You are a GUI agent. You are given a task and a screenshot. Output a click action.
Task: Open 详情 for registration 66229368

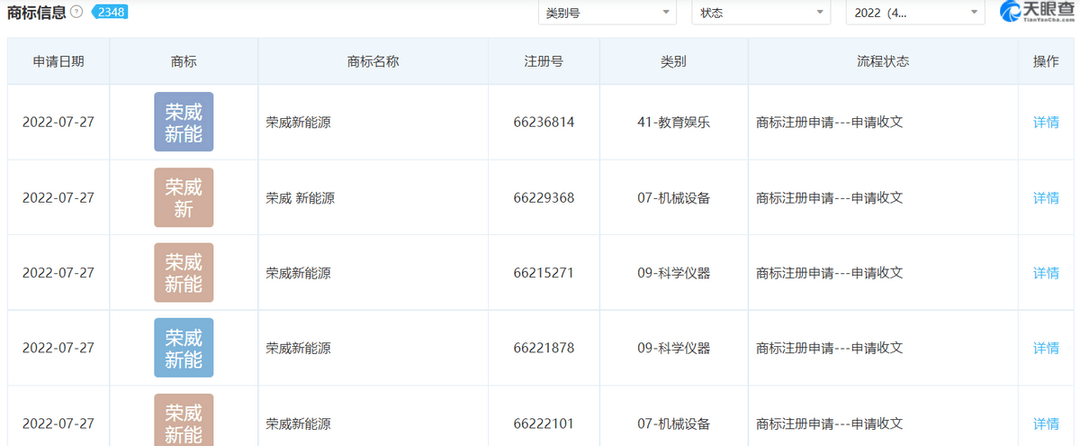(1046, 198)
